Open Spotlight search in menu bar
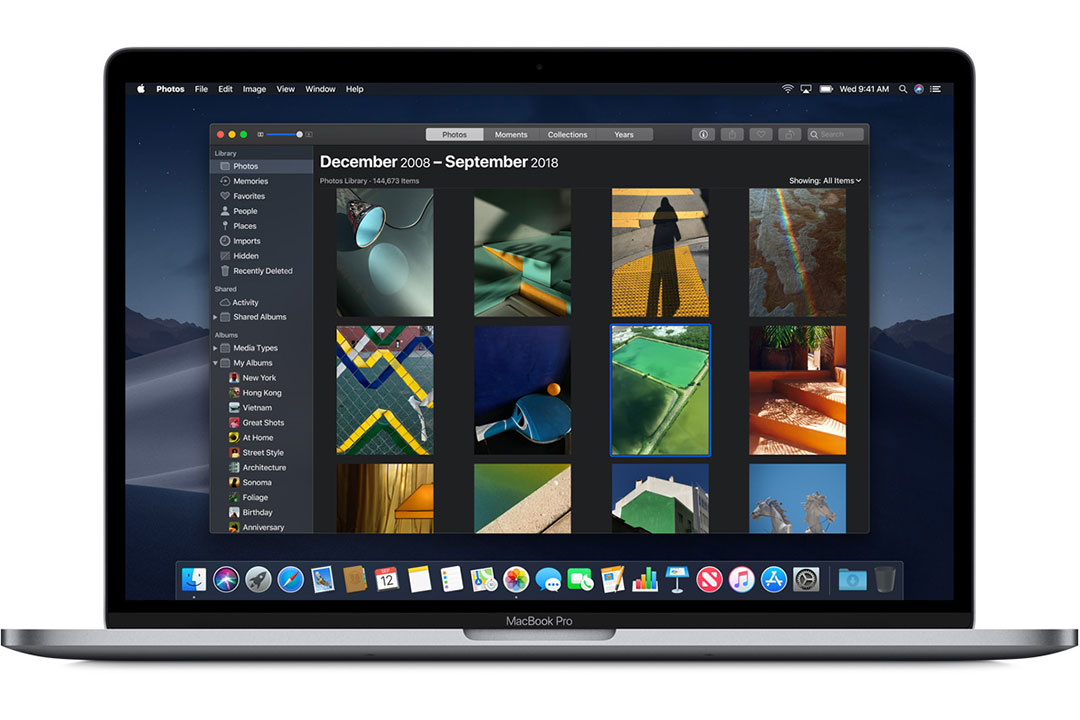 click(902, 89)
